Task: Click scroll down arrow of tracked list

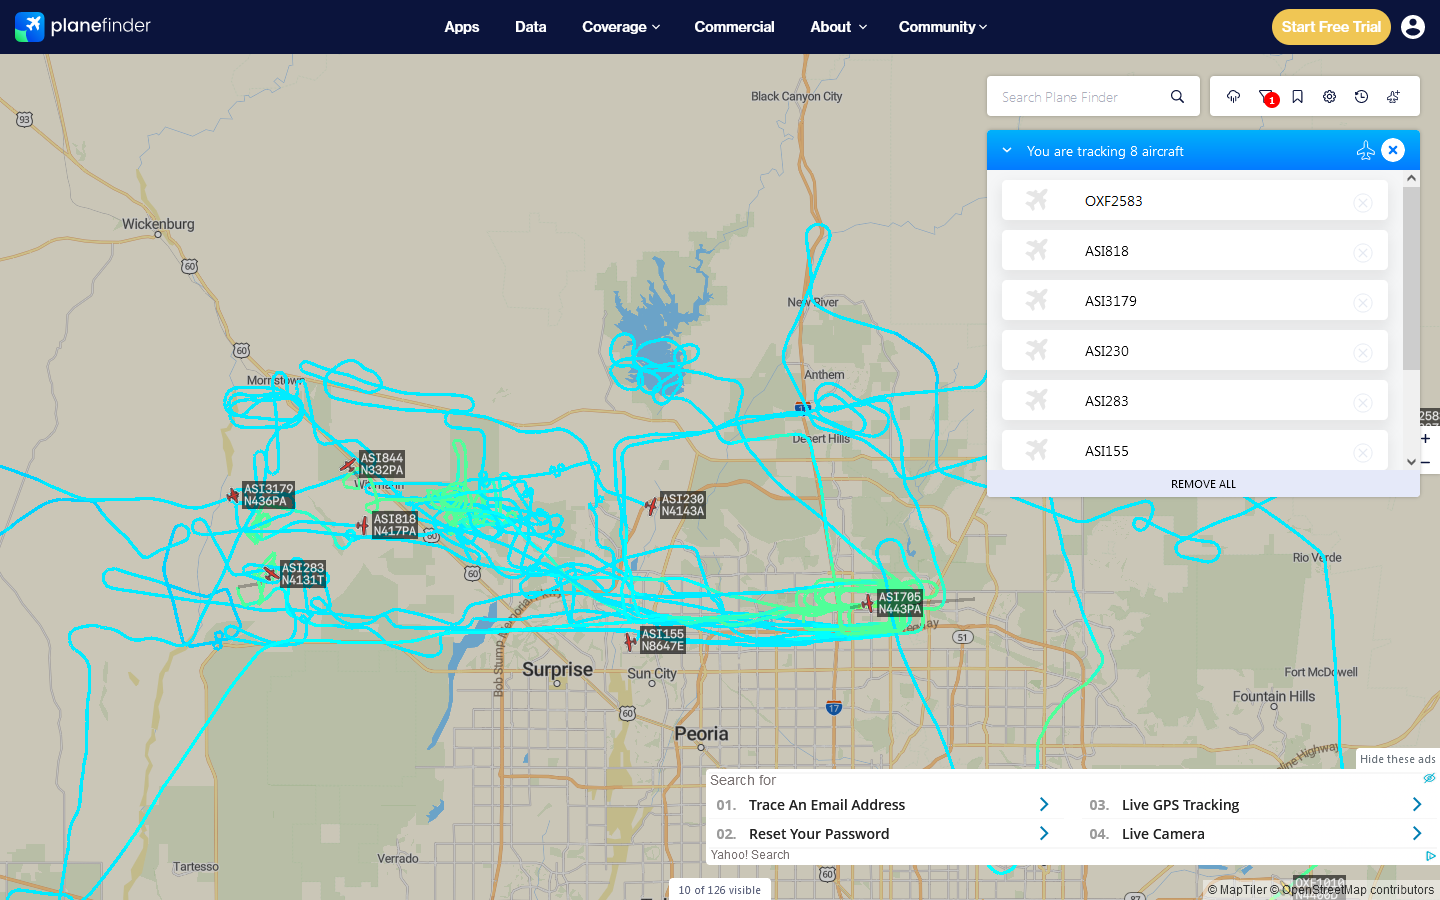Action: click(x=1411, y=462)
